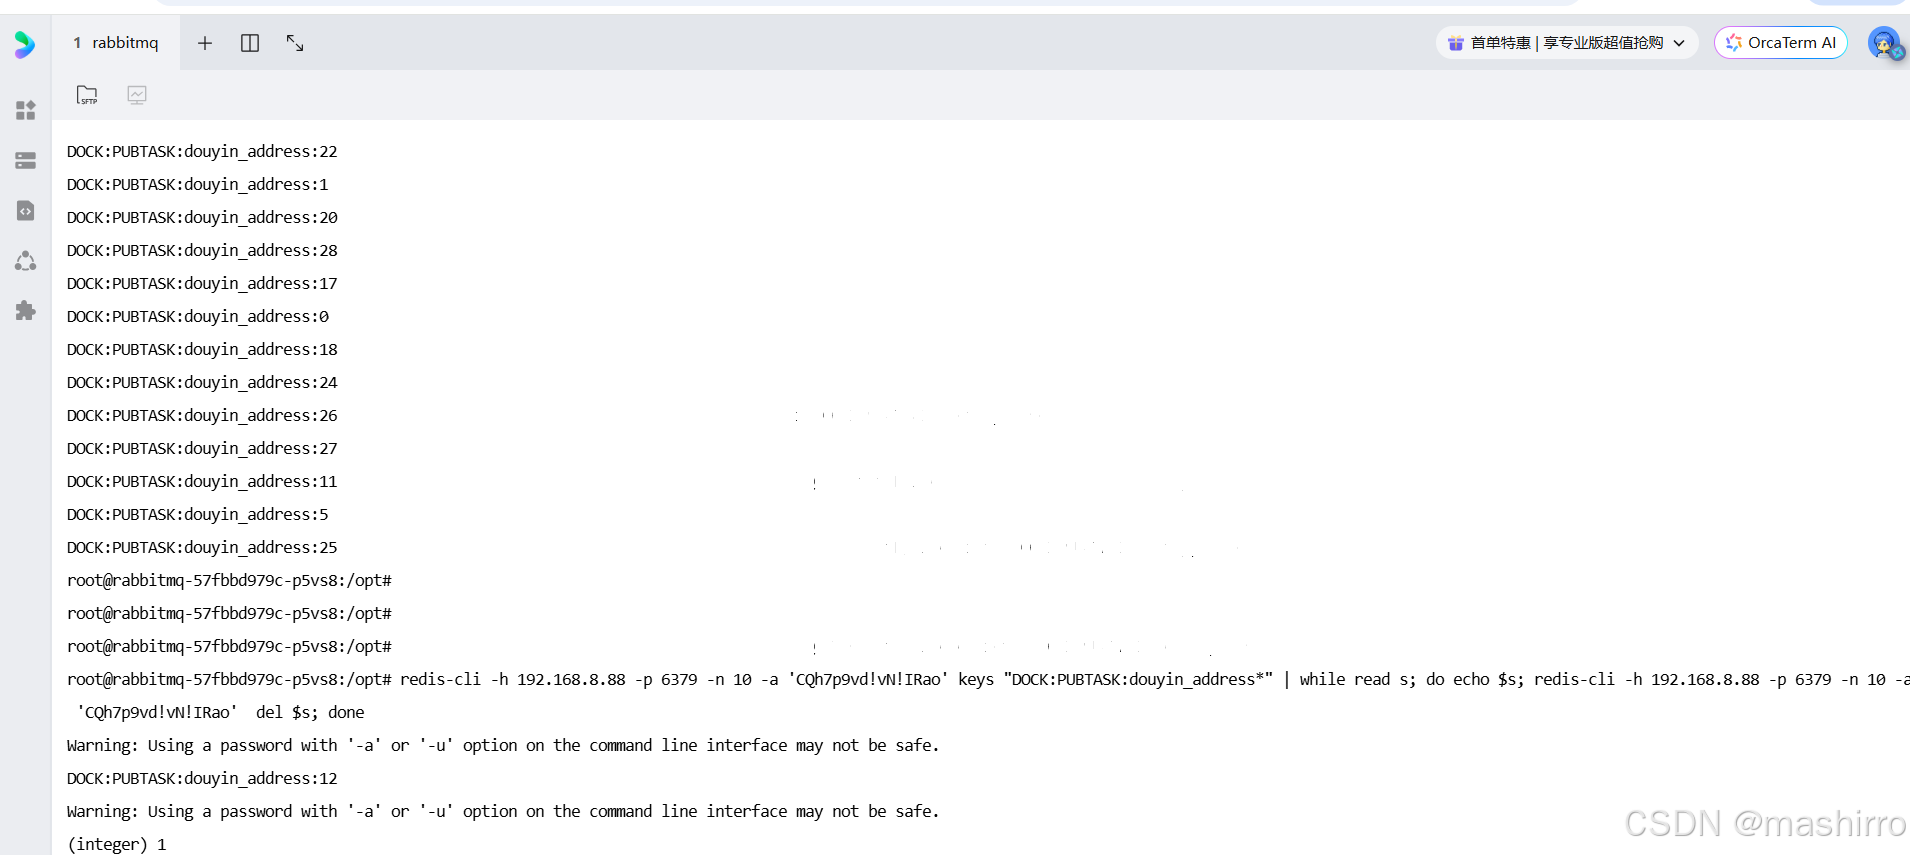Click the OrcaTerm logo icon
1910x855 pixels.
click(25, 44)
